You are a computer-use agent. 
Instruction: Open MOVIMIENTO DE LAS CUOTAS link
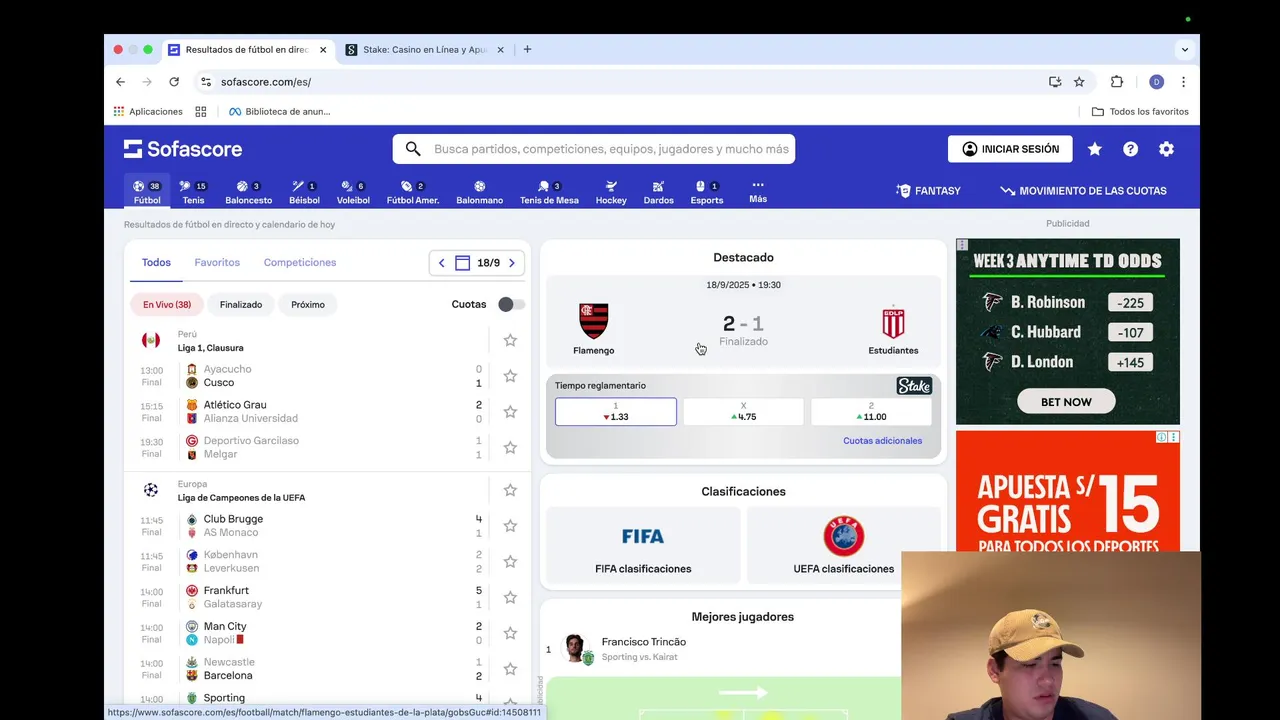[x=1083, y=191]
